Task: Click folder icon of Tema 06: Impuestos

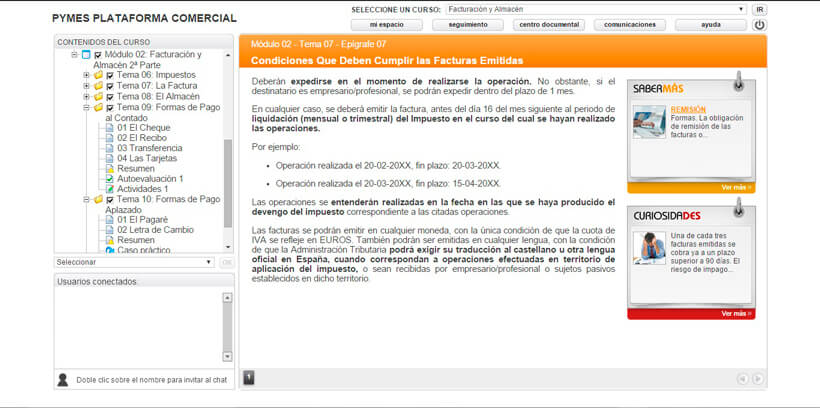Action: (98, 75)
